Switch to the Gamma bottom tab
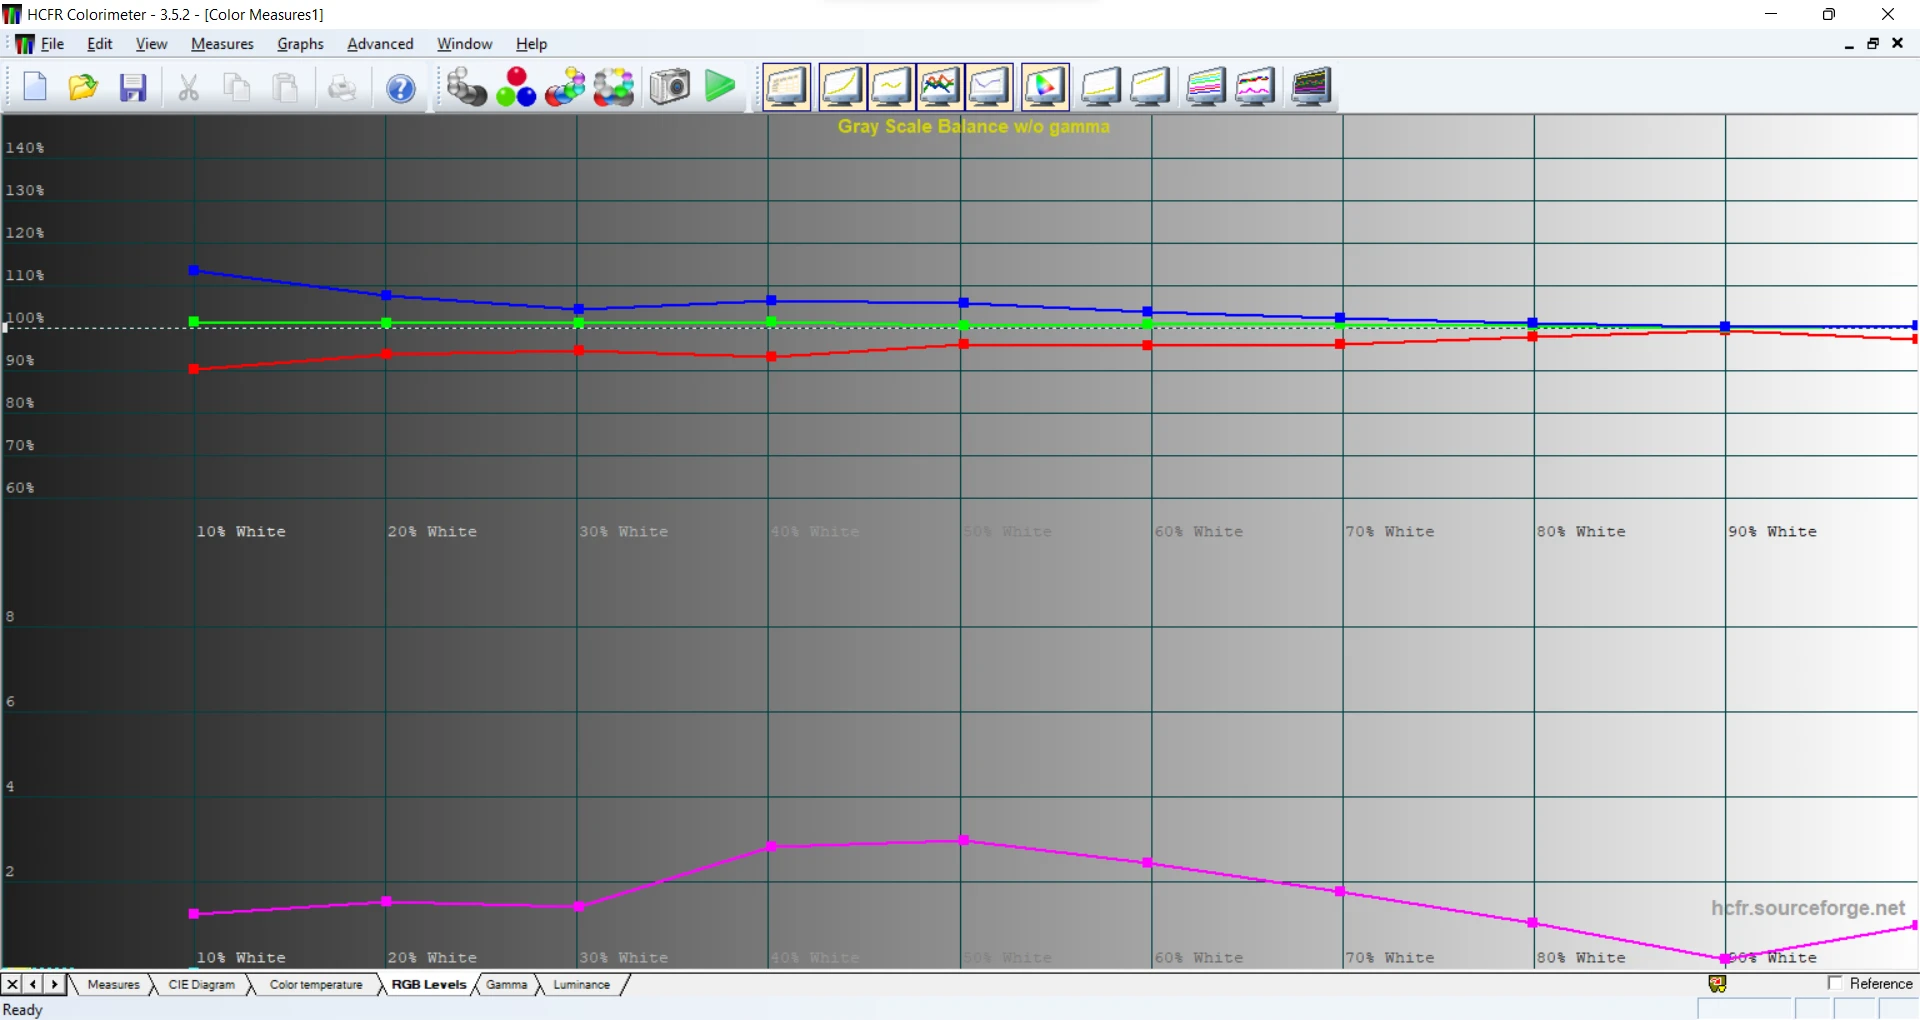This screenshot has width=1920, height=1020. [x=506, y=985]
